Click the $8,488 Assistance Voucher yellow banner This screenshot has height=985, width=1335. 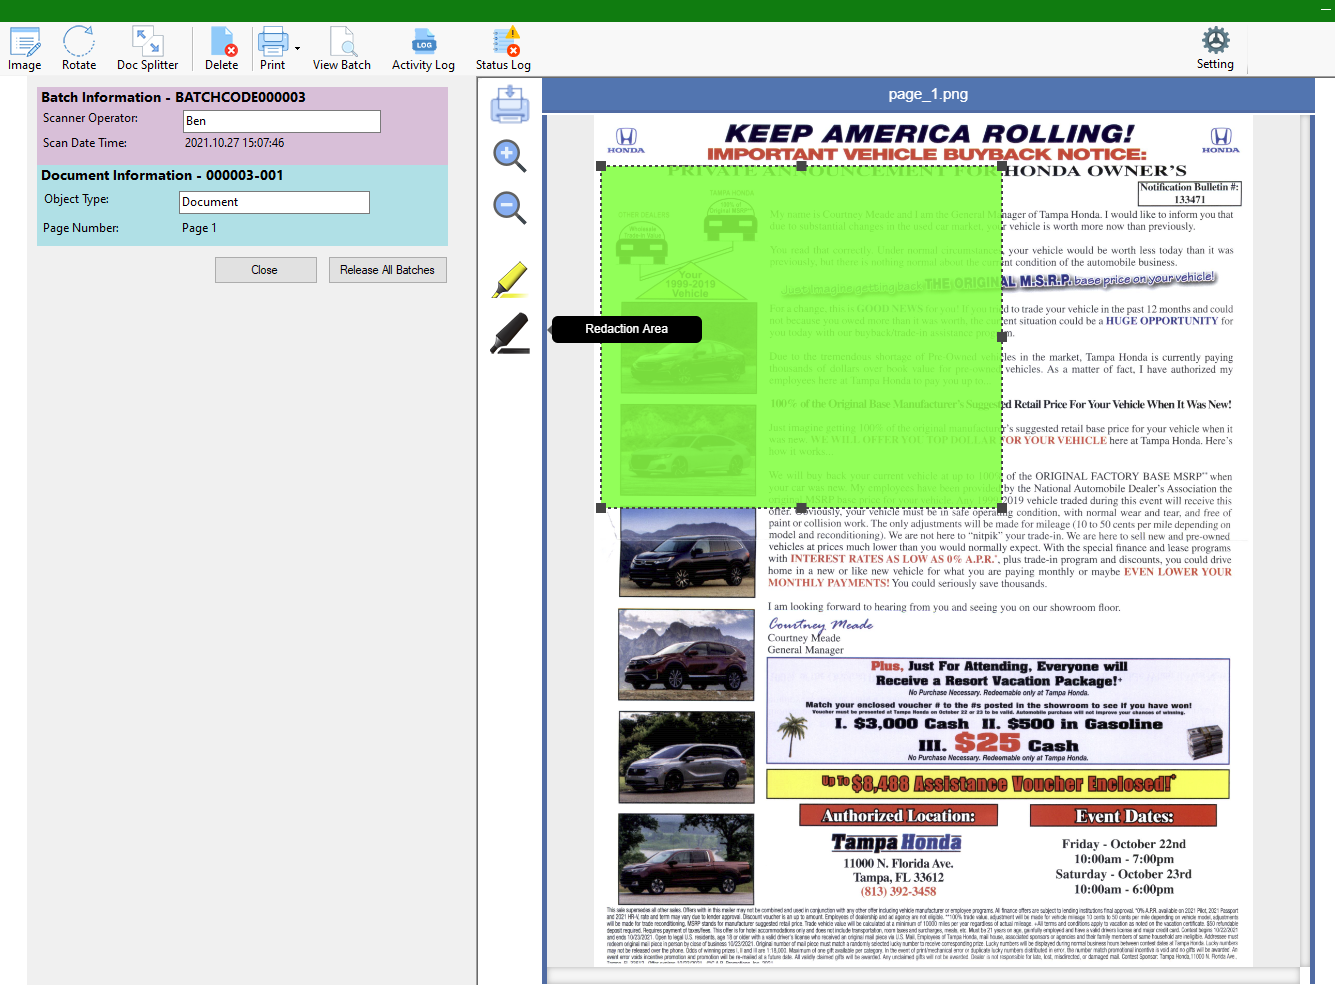point(997,784)
